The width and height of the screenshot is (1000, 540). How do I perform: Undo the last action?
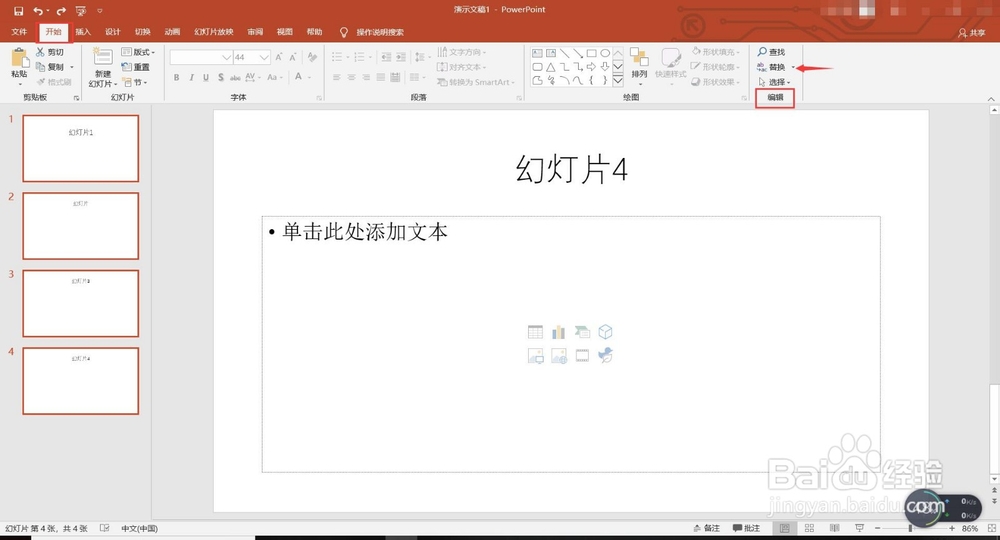[38, 11]
